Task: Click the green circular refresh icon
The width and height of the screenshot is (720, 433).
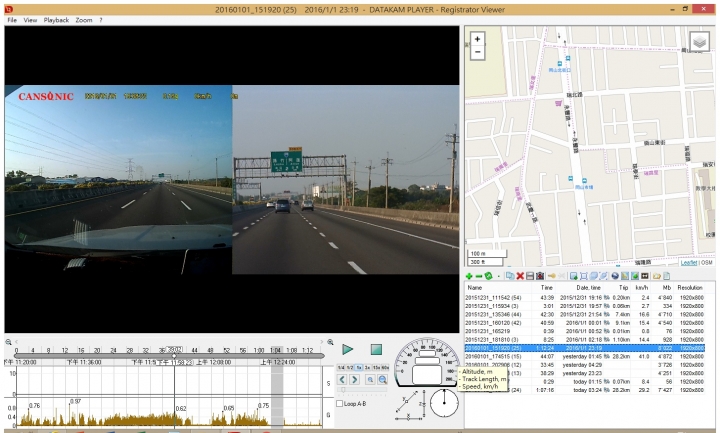Action: 489,276
